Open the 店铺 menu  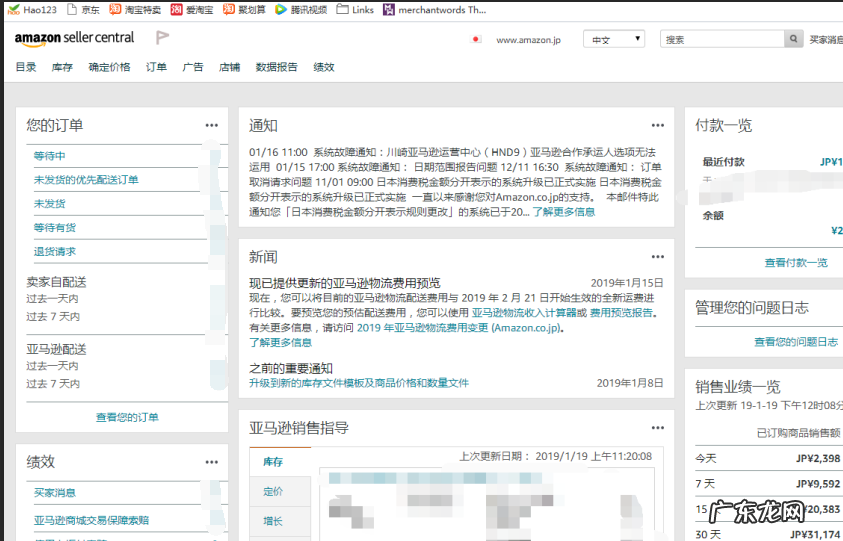click(x=230, y=67)
